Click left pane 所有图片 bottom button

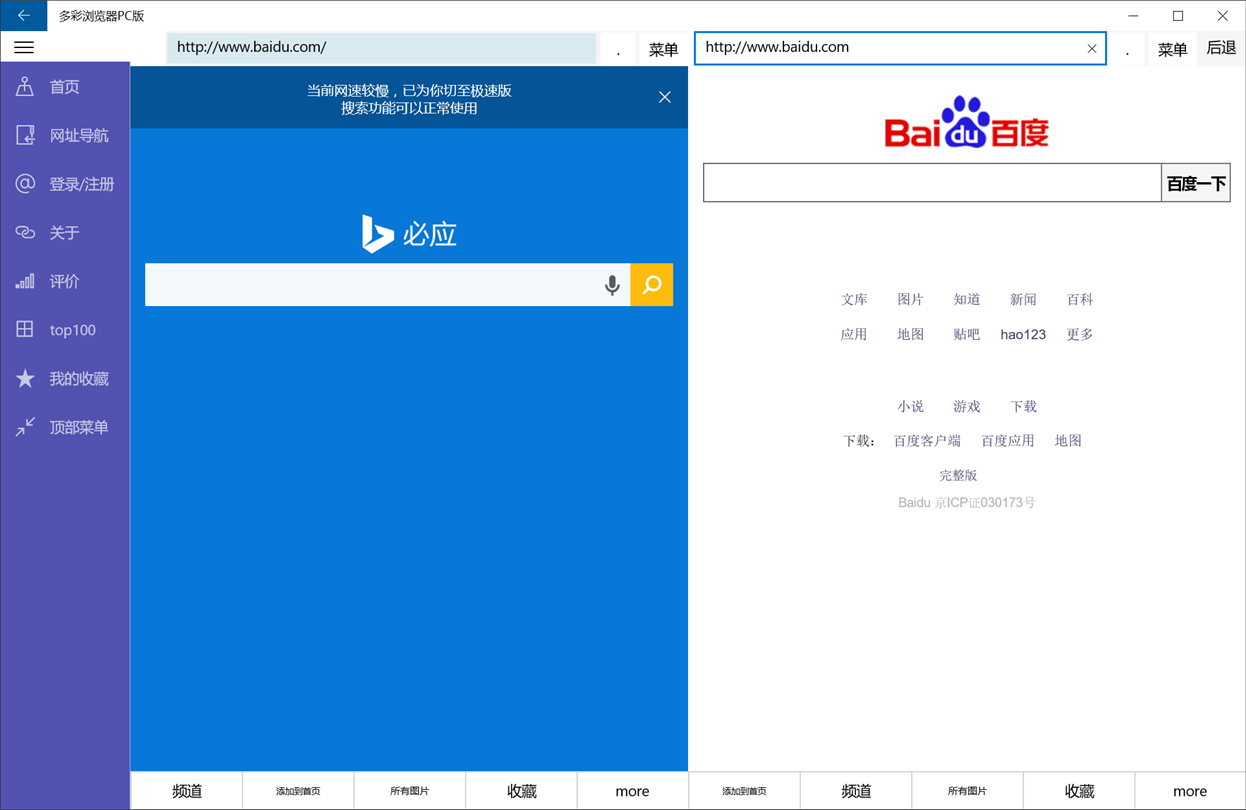[410, 791]
